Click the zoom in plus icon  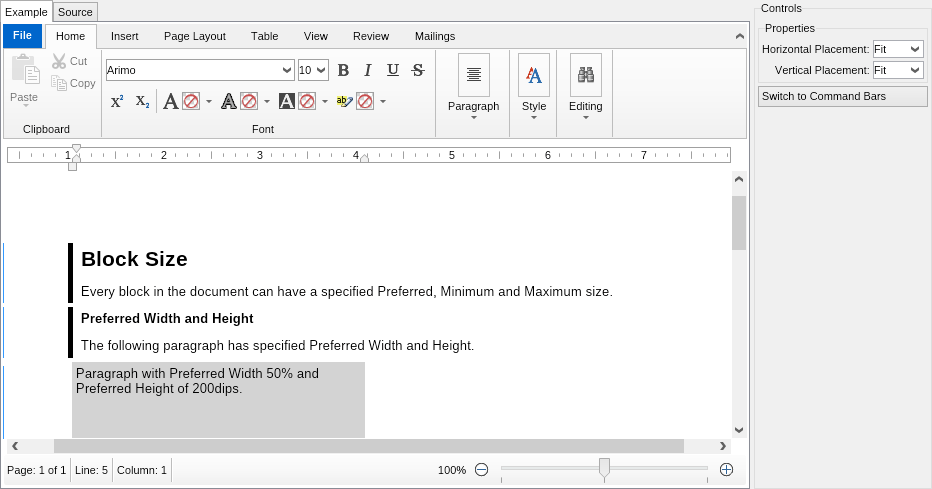coord(726,470)
